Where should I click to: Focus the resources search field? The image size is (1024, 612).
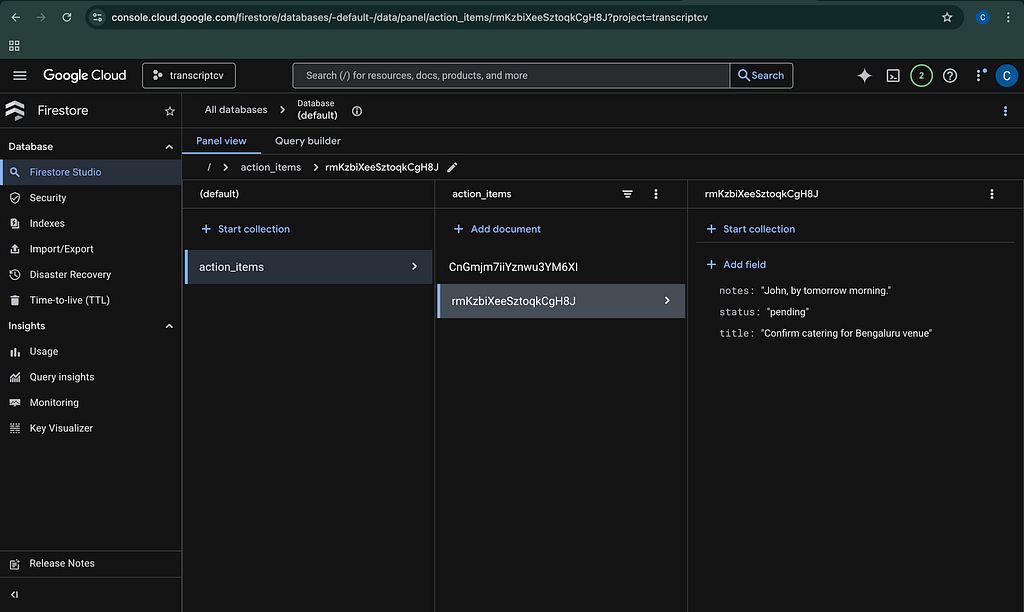coord(511,76)
